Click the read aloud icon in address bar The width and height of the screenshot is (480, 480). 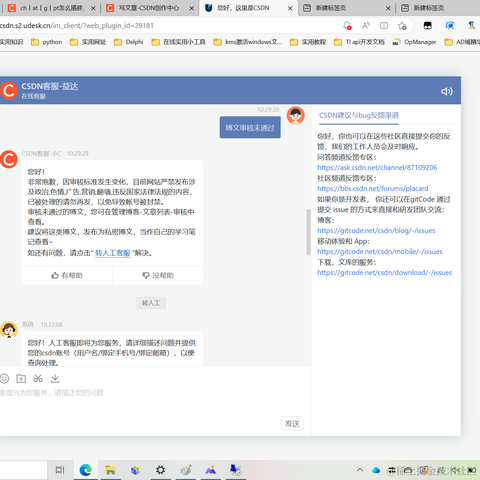366,26
